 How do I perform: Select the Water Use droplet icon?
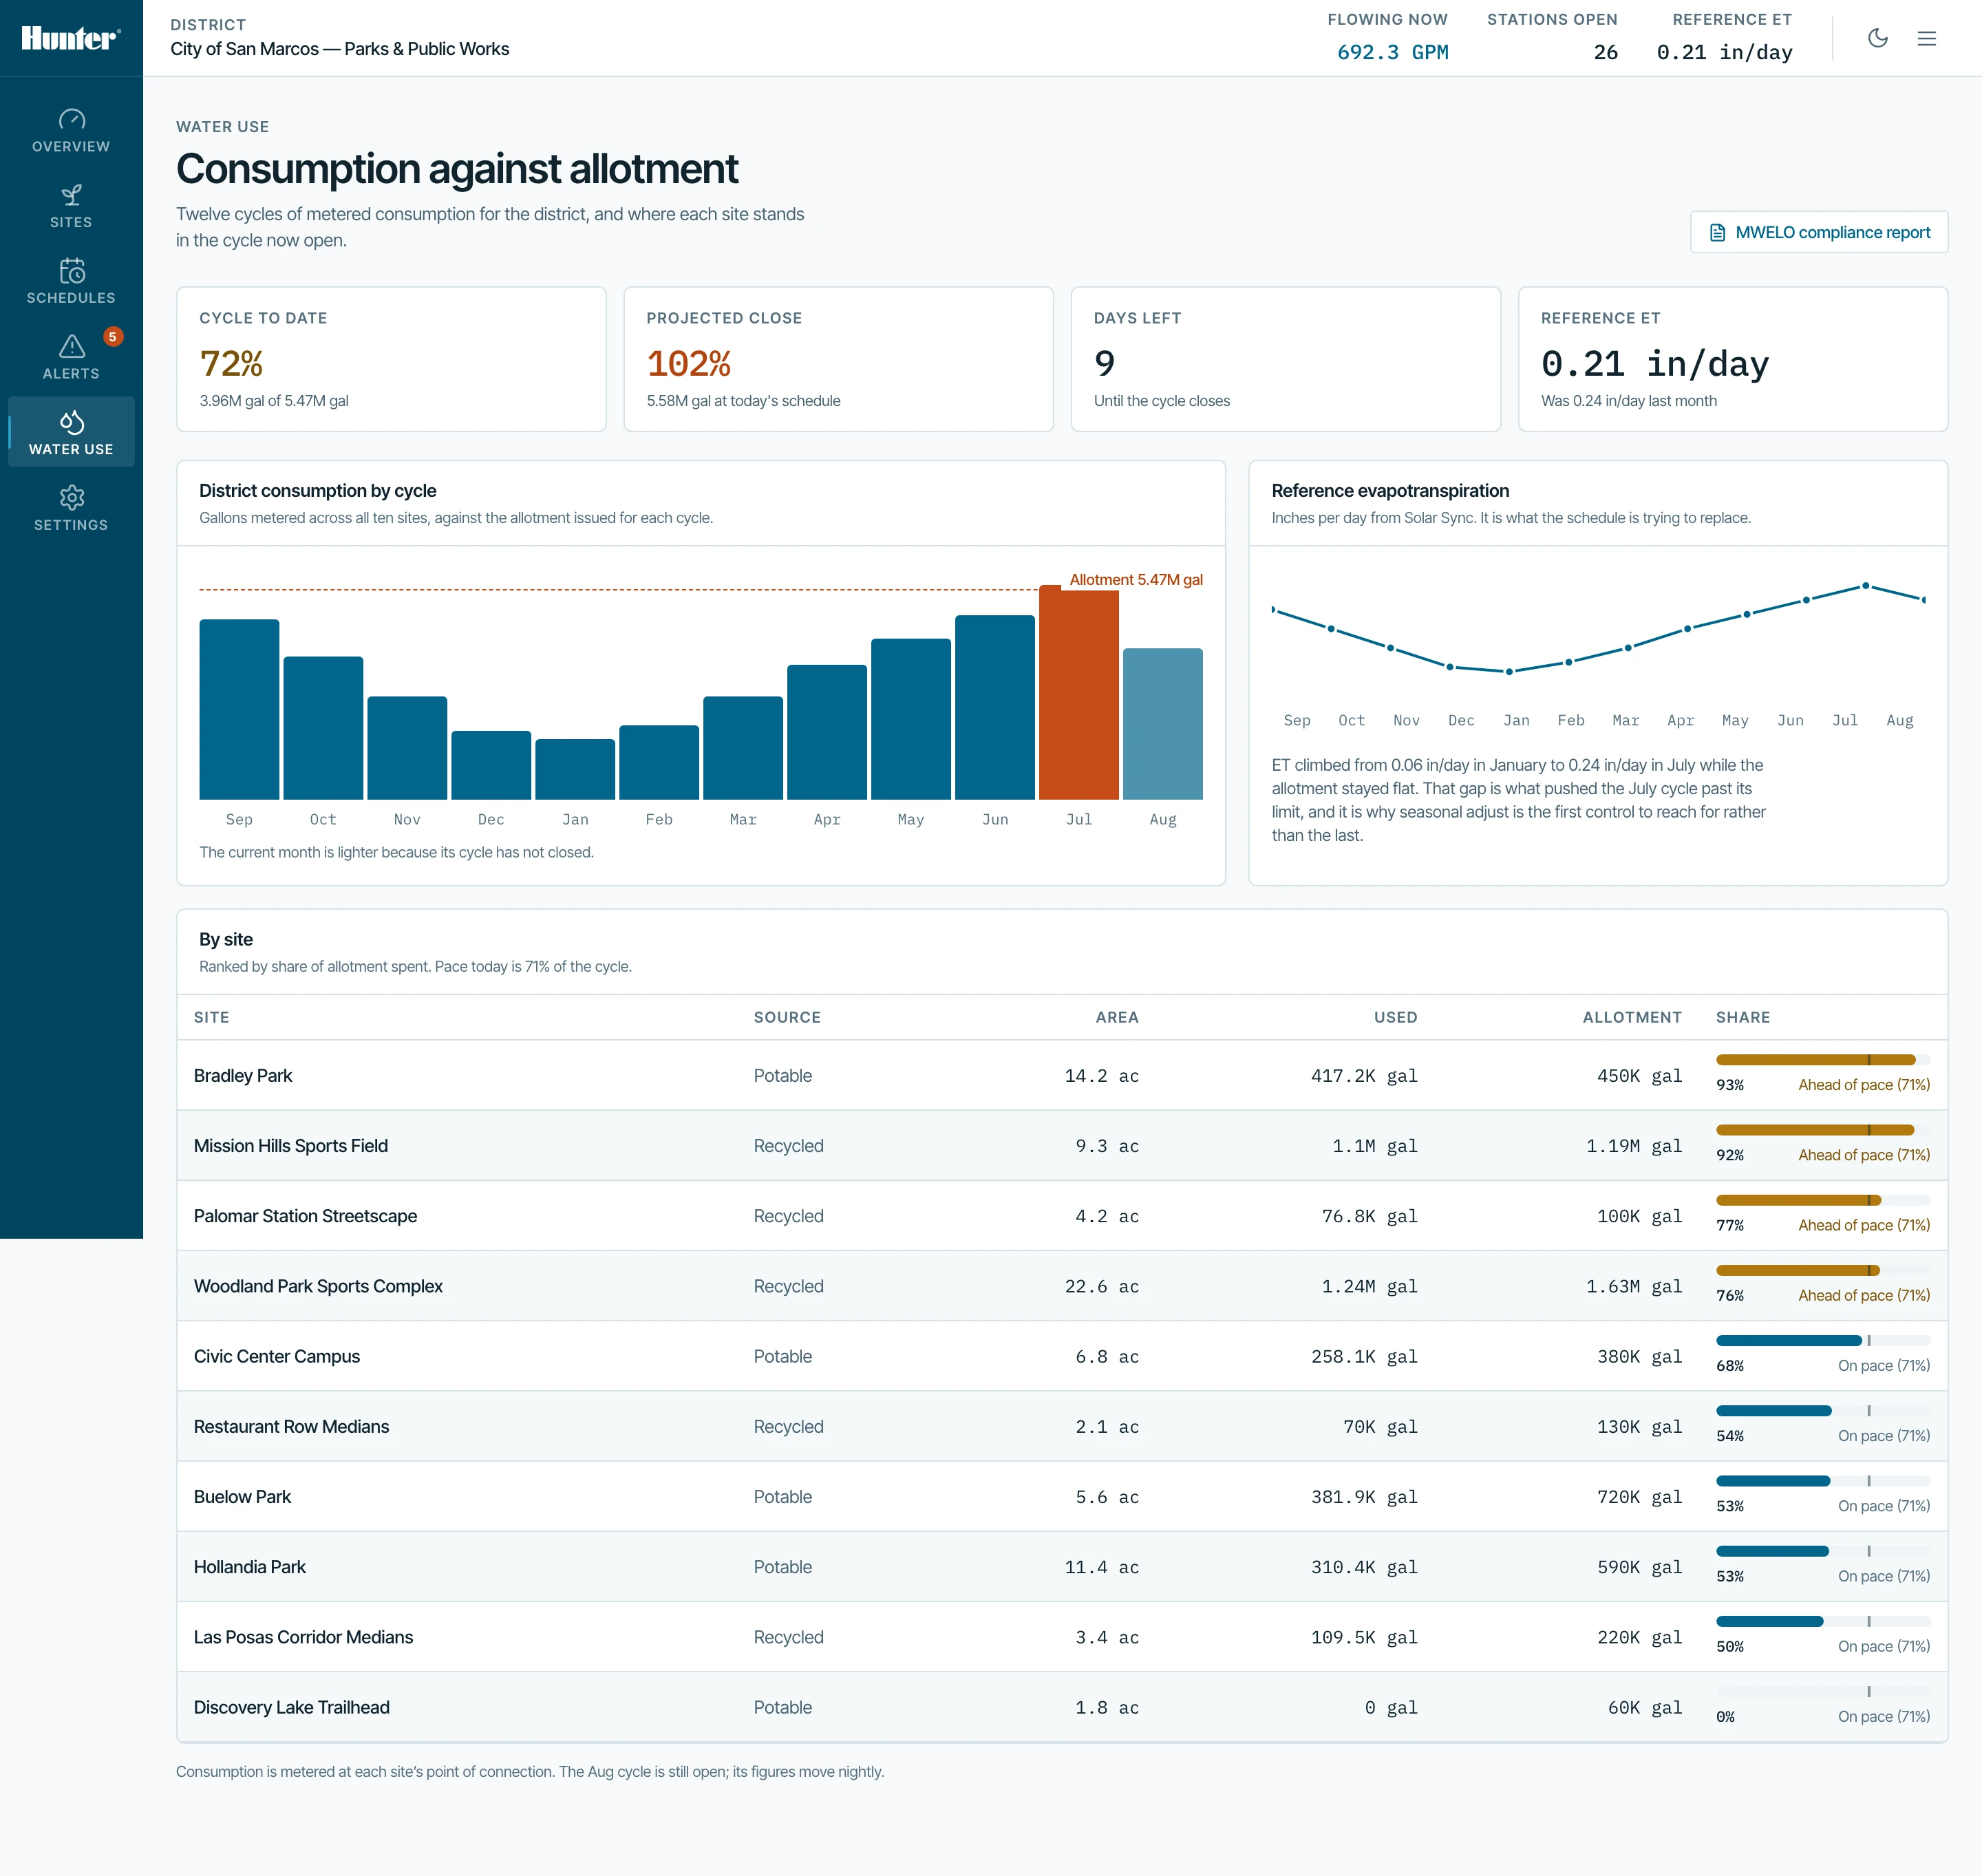tap(71, 422)
